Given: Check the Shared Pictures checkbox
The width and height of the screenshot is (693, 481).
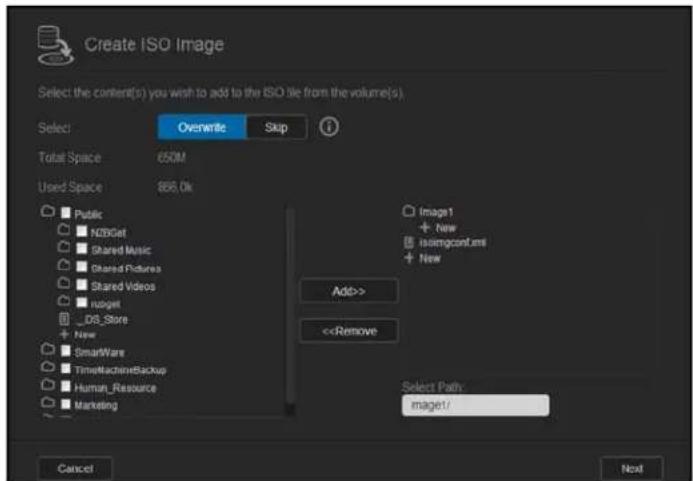Looking at the screenshot, I should 81,267.
